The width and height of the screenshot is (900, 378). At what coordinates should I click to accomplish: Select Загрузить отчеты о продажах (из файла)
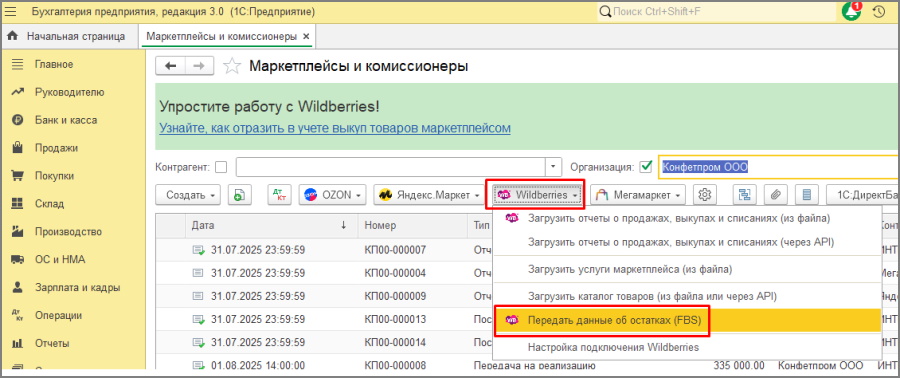(x=686, y=218)
